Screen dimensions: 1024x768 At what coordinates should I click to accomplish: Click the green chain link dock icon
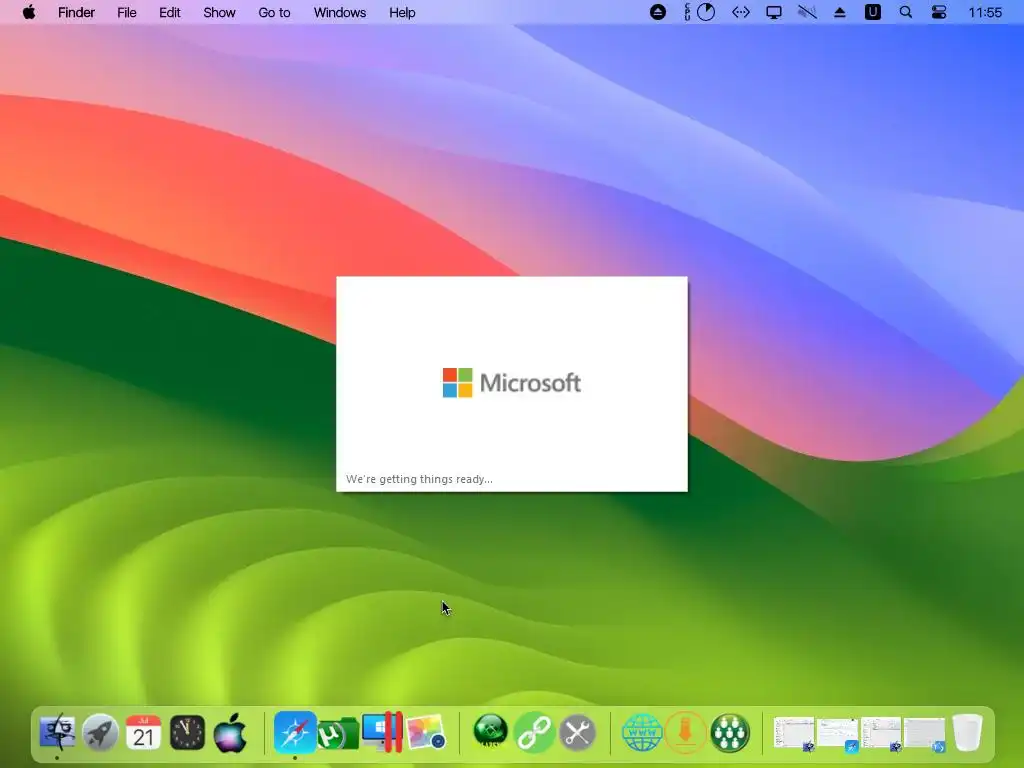pos(534,732)
